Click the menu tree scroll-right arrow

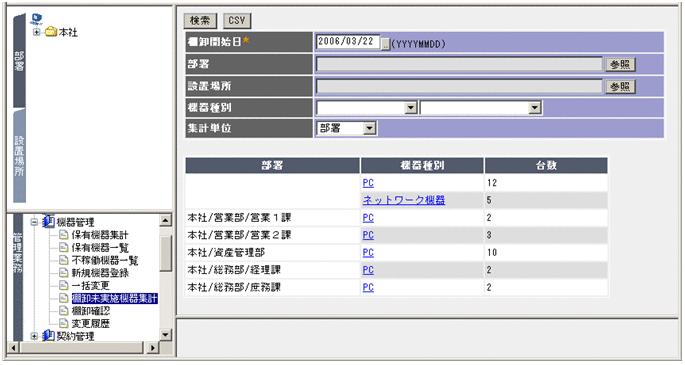(152, 348)
